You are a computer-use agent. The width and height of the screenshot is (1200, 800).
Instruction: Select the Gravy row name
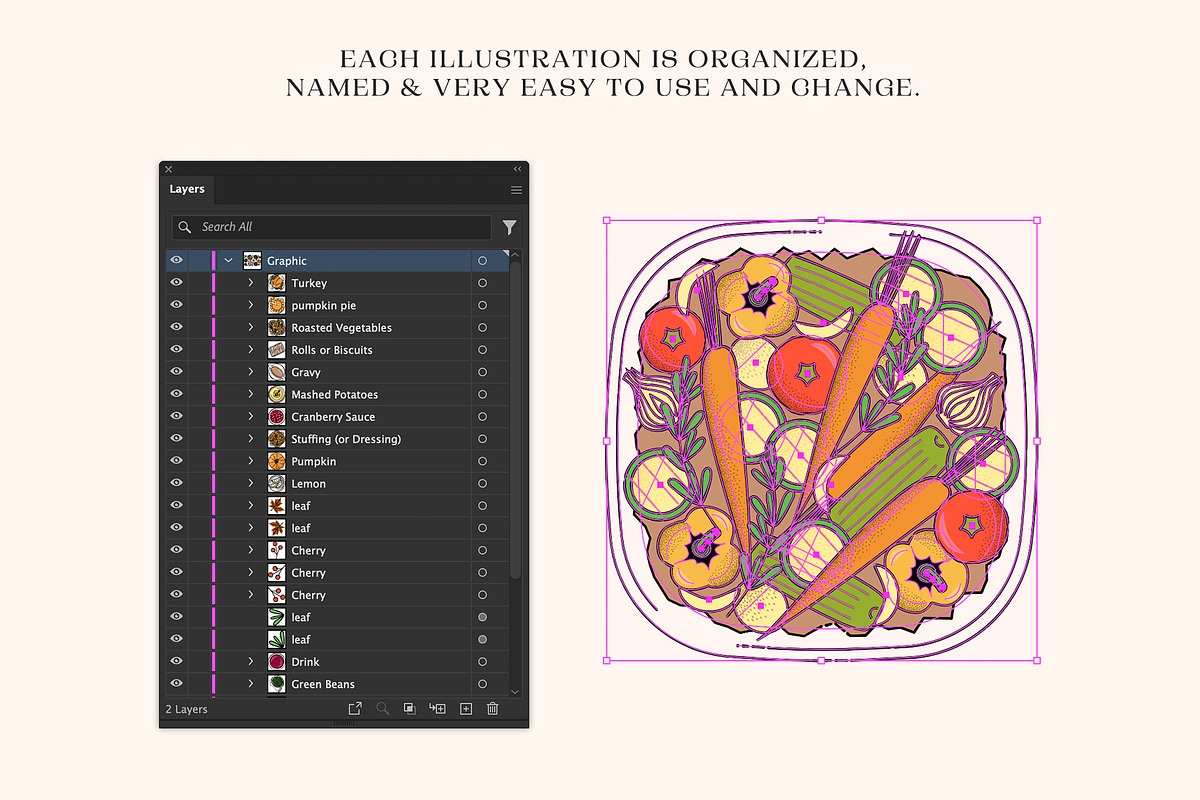click(306, 372)
